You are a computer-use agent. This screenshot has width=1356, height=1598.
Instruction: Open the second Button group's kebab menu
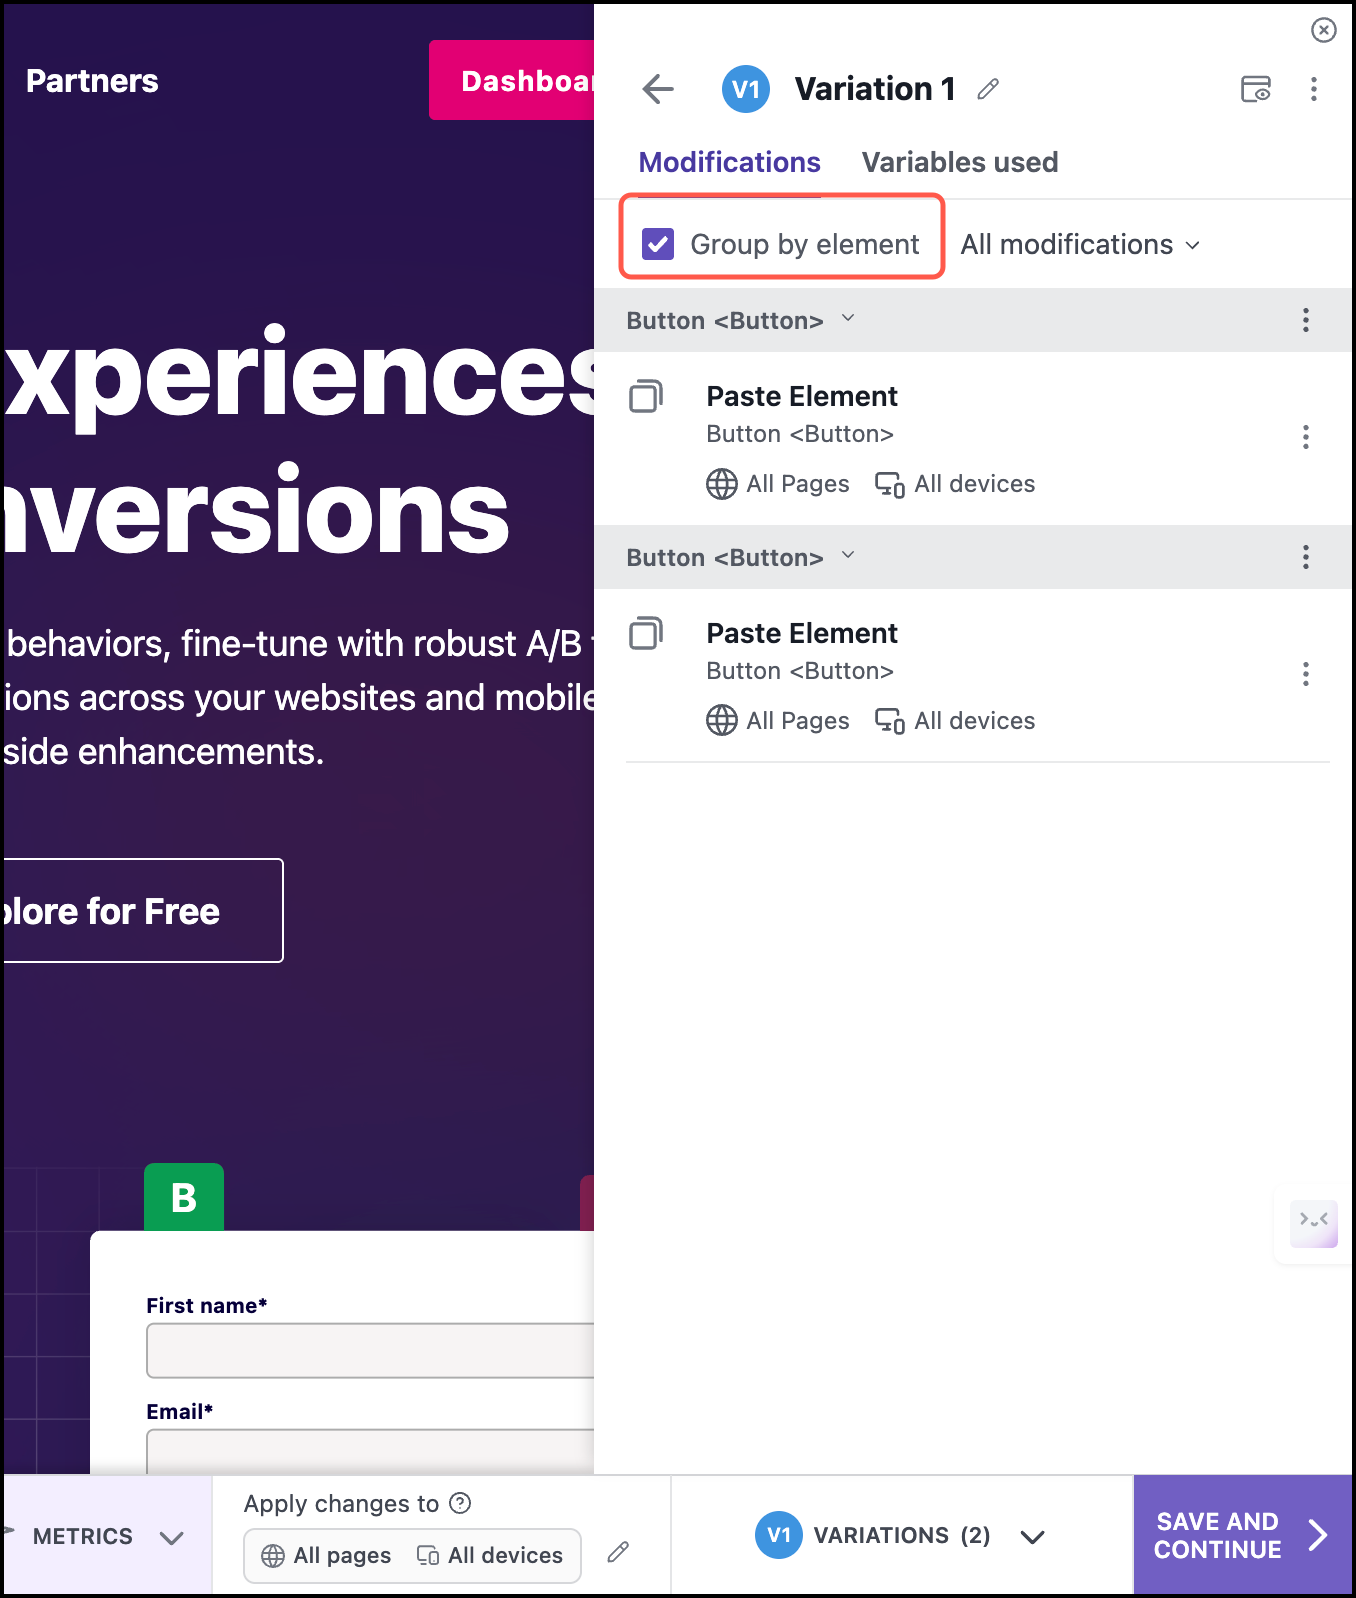click(1305, 557)
